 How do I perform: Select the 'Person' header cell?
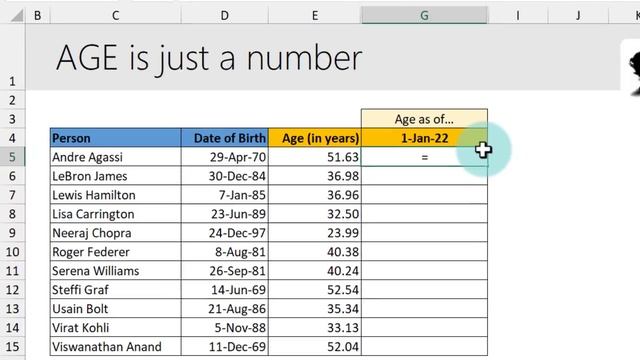coord(116,138)
